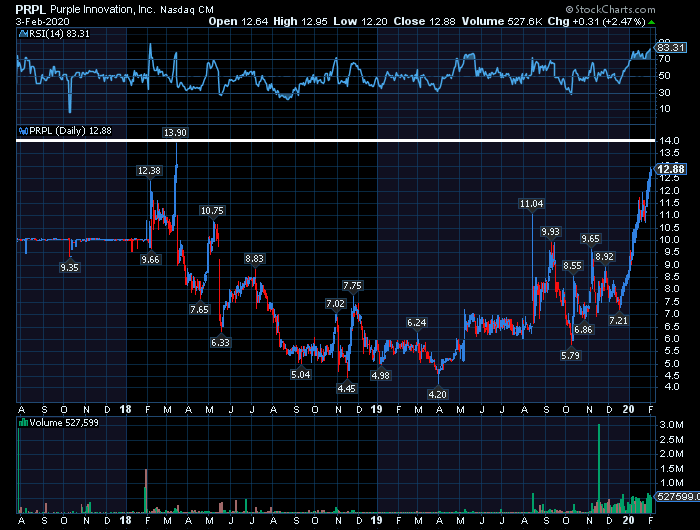Select the Volume 527.6K header value

pyautogui.click(x=502, y=21)
